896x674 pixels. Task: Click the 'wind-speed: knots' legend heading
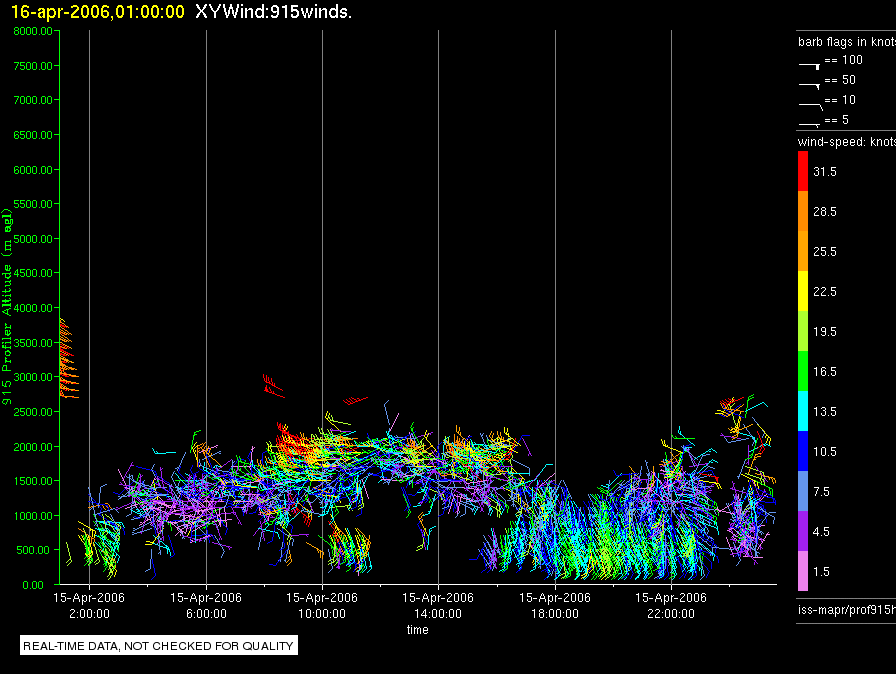(847, 142)
